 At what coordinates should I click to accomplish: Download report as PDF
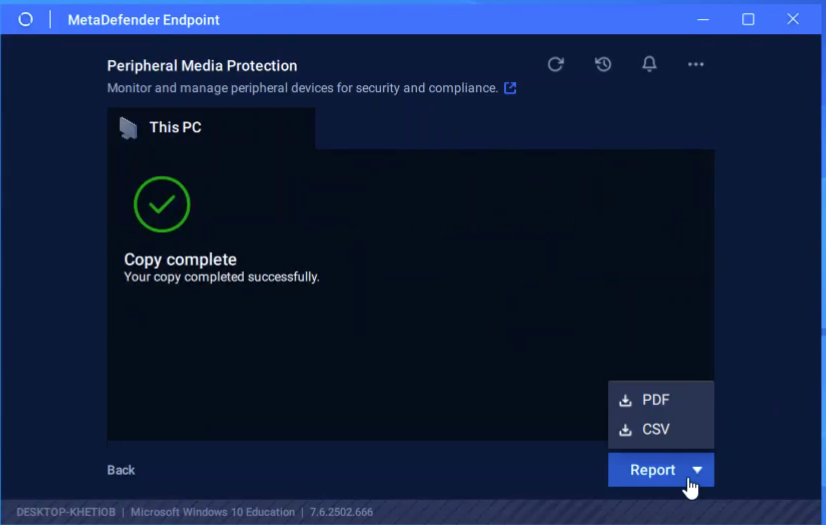coord(661,400)
